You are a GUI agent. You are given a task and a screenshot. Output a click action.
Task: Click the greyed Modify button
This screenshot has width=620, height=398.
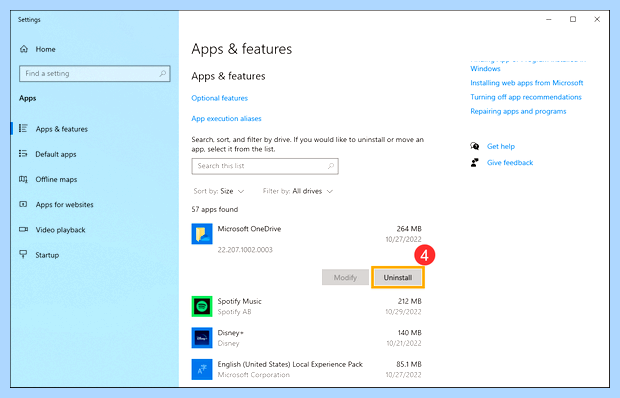click(x=345, y=277)
